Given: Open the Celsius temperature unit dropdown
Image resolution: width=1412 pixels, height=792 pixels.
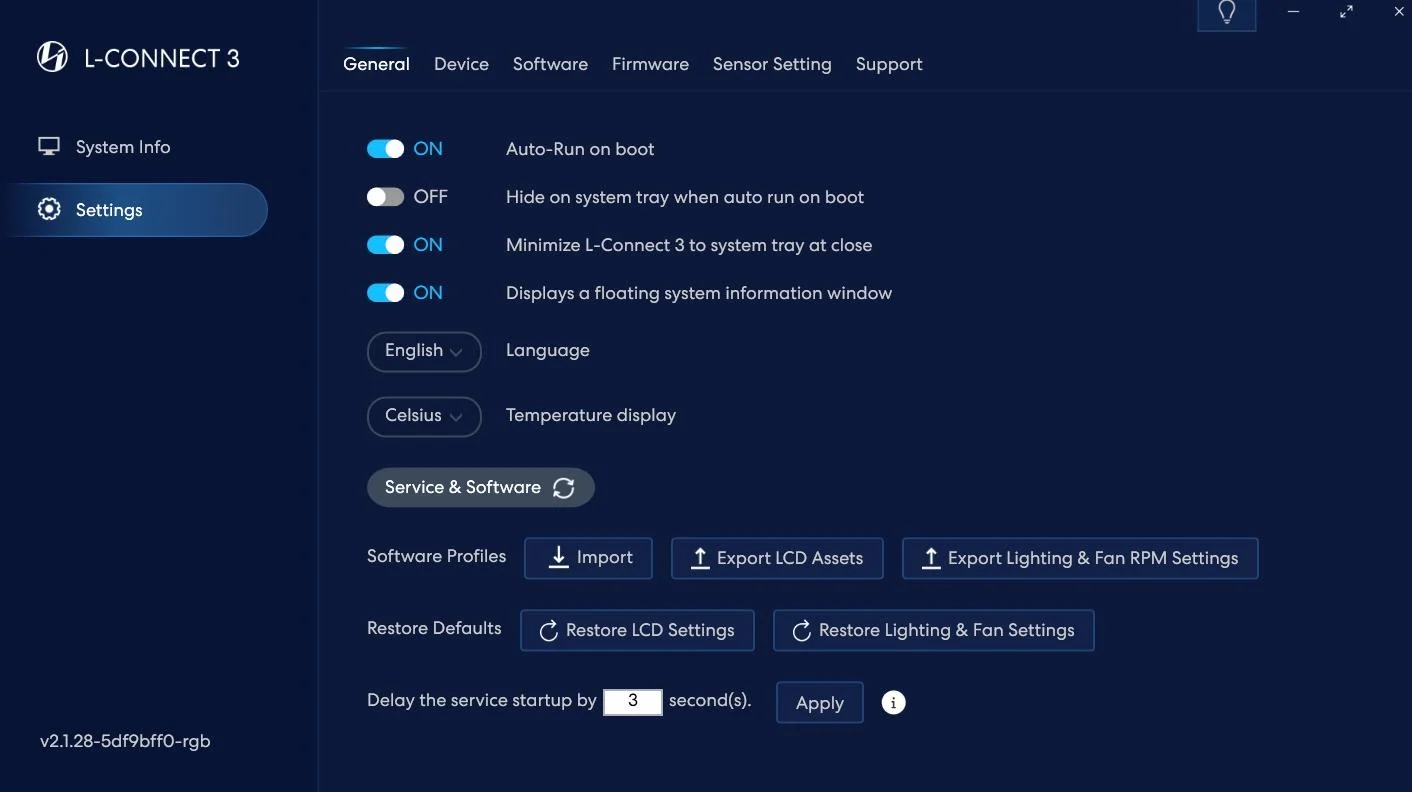Looking at the screenshot, I should coord(424,417).
